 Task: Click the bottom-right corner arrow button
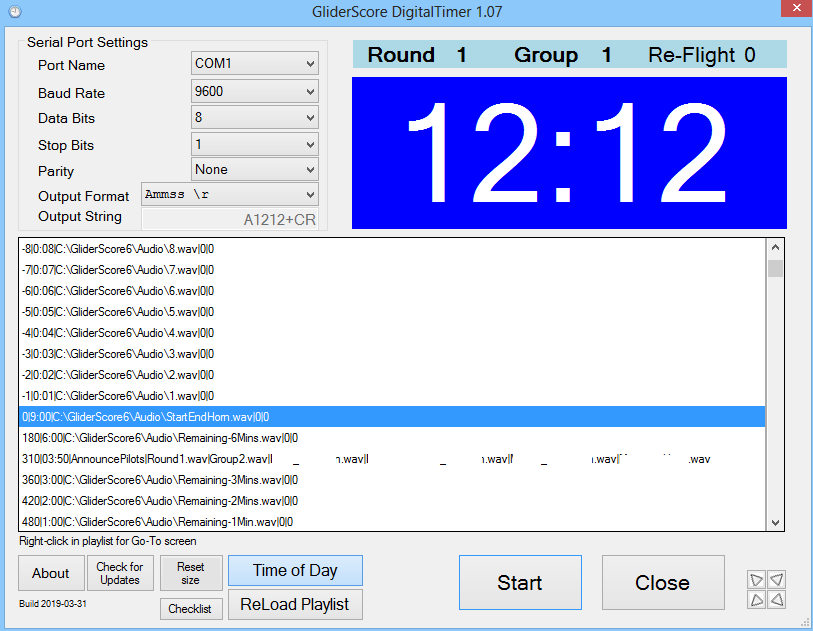point(777,599)
